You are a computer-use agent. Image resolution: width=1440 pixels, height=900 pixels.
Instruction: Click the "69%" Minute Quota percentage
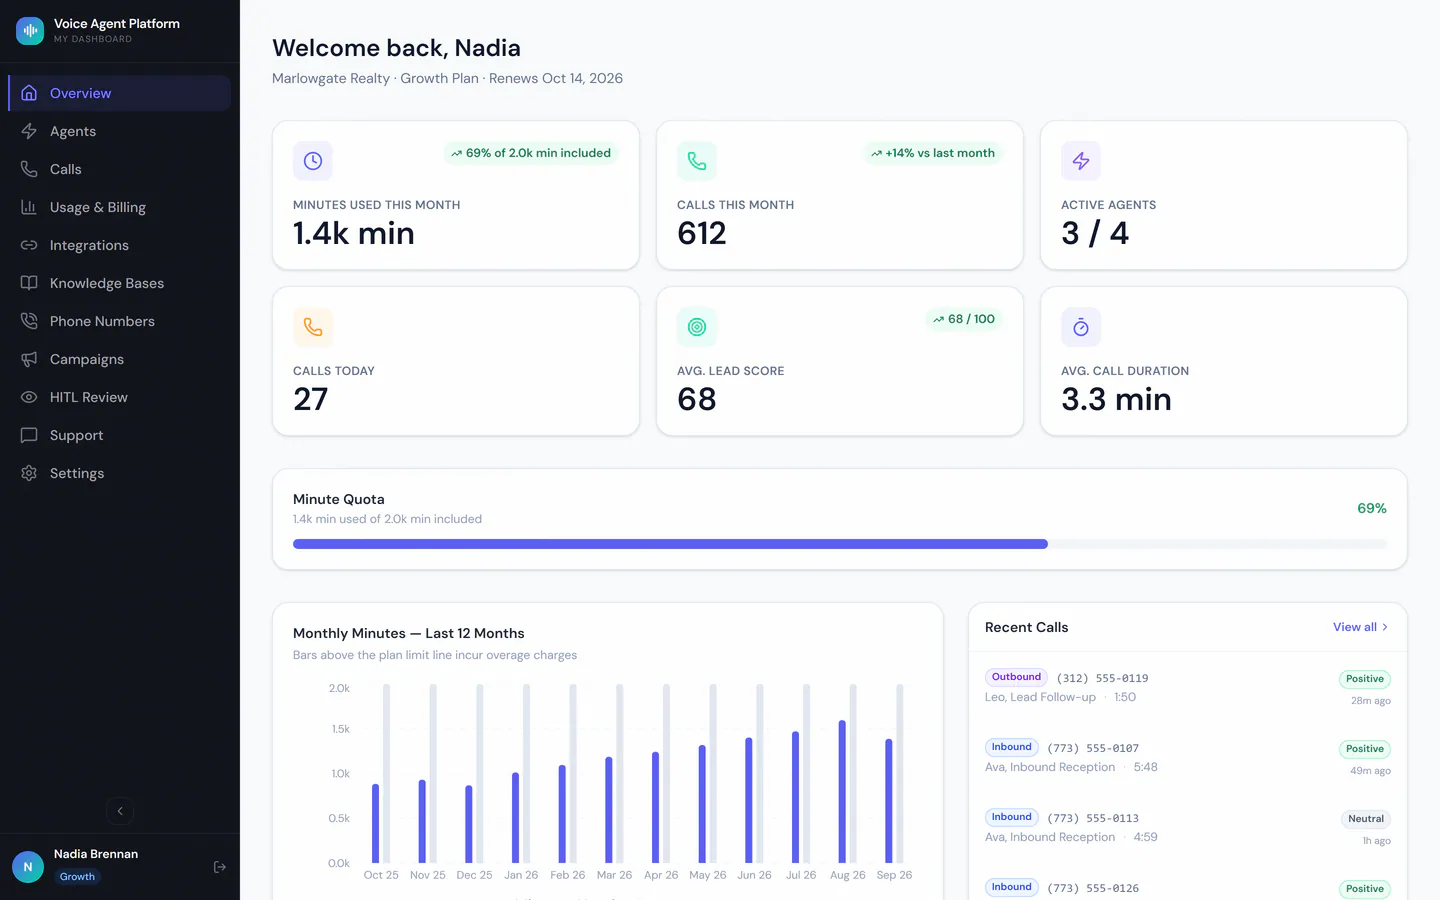click(x=1372, y=508)
